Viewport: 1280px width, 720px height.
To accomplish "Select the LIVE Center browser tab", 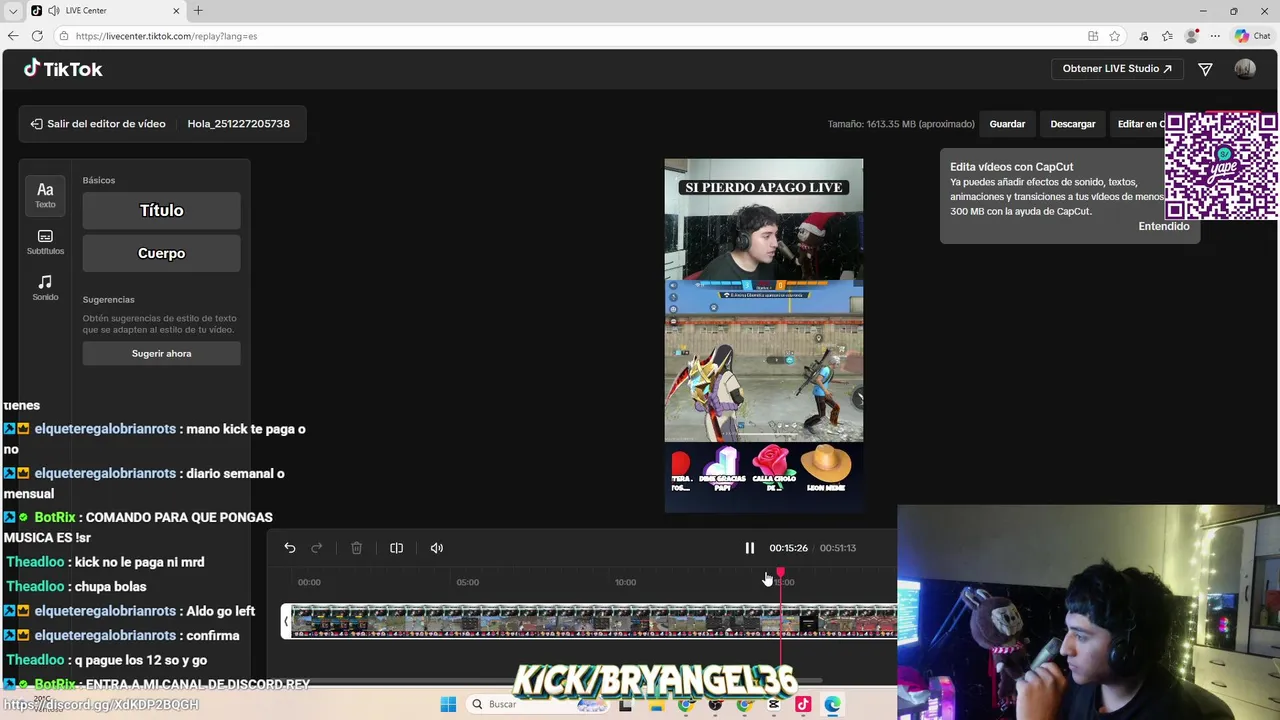I will (x=105, y=11).
